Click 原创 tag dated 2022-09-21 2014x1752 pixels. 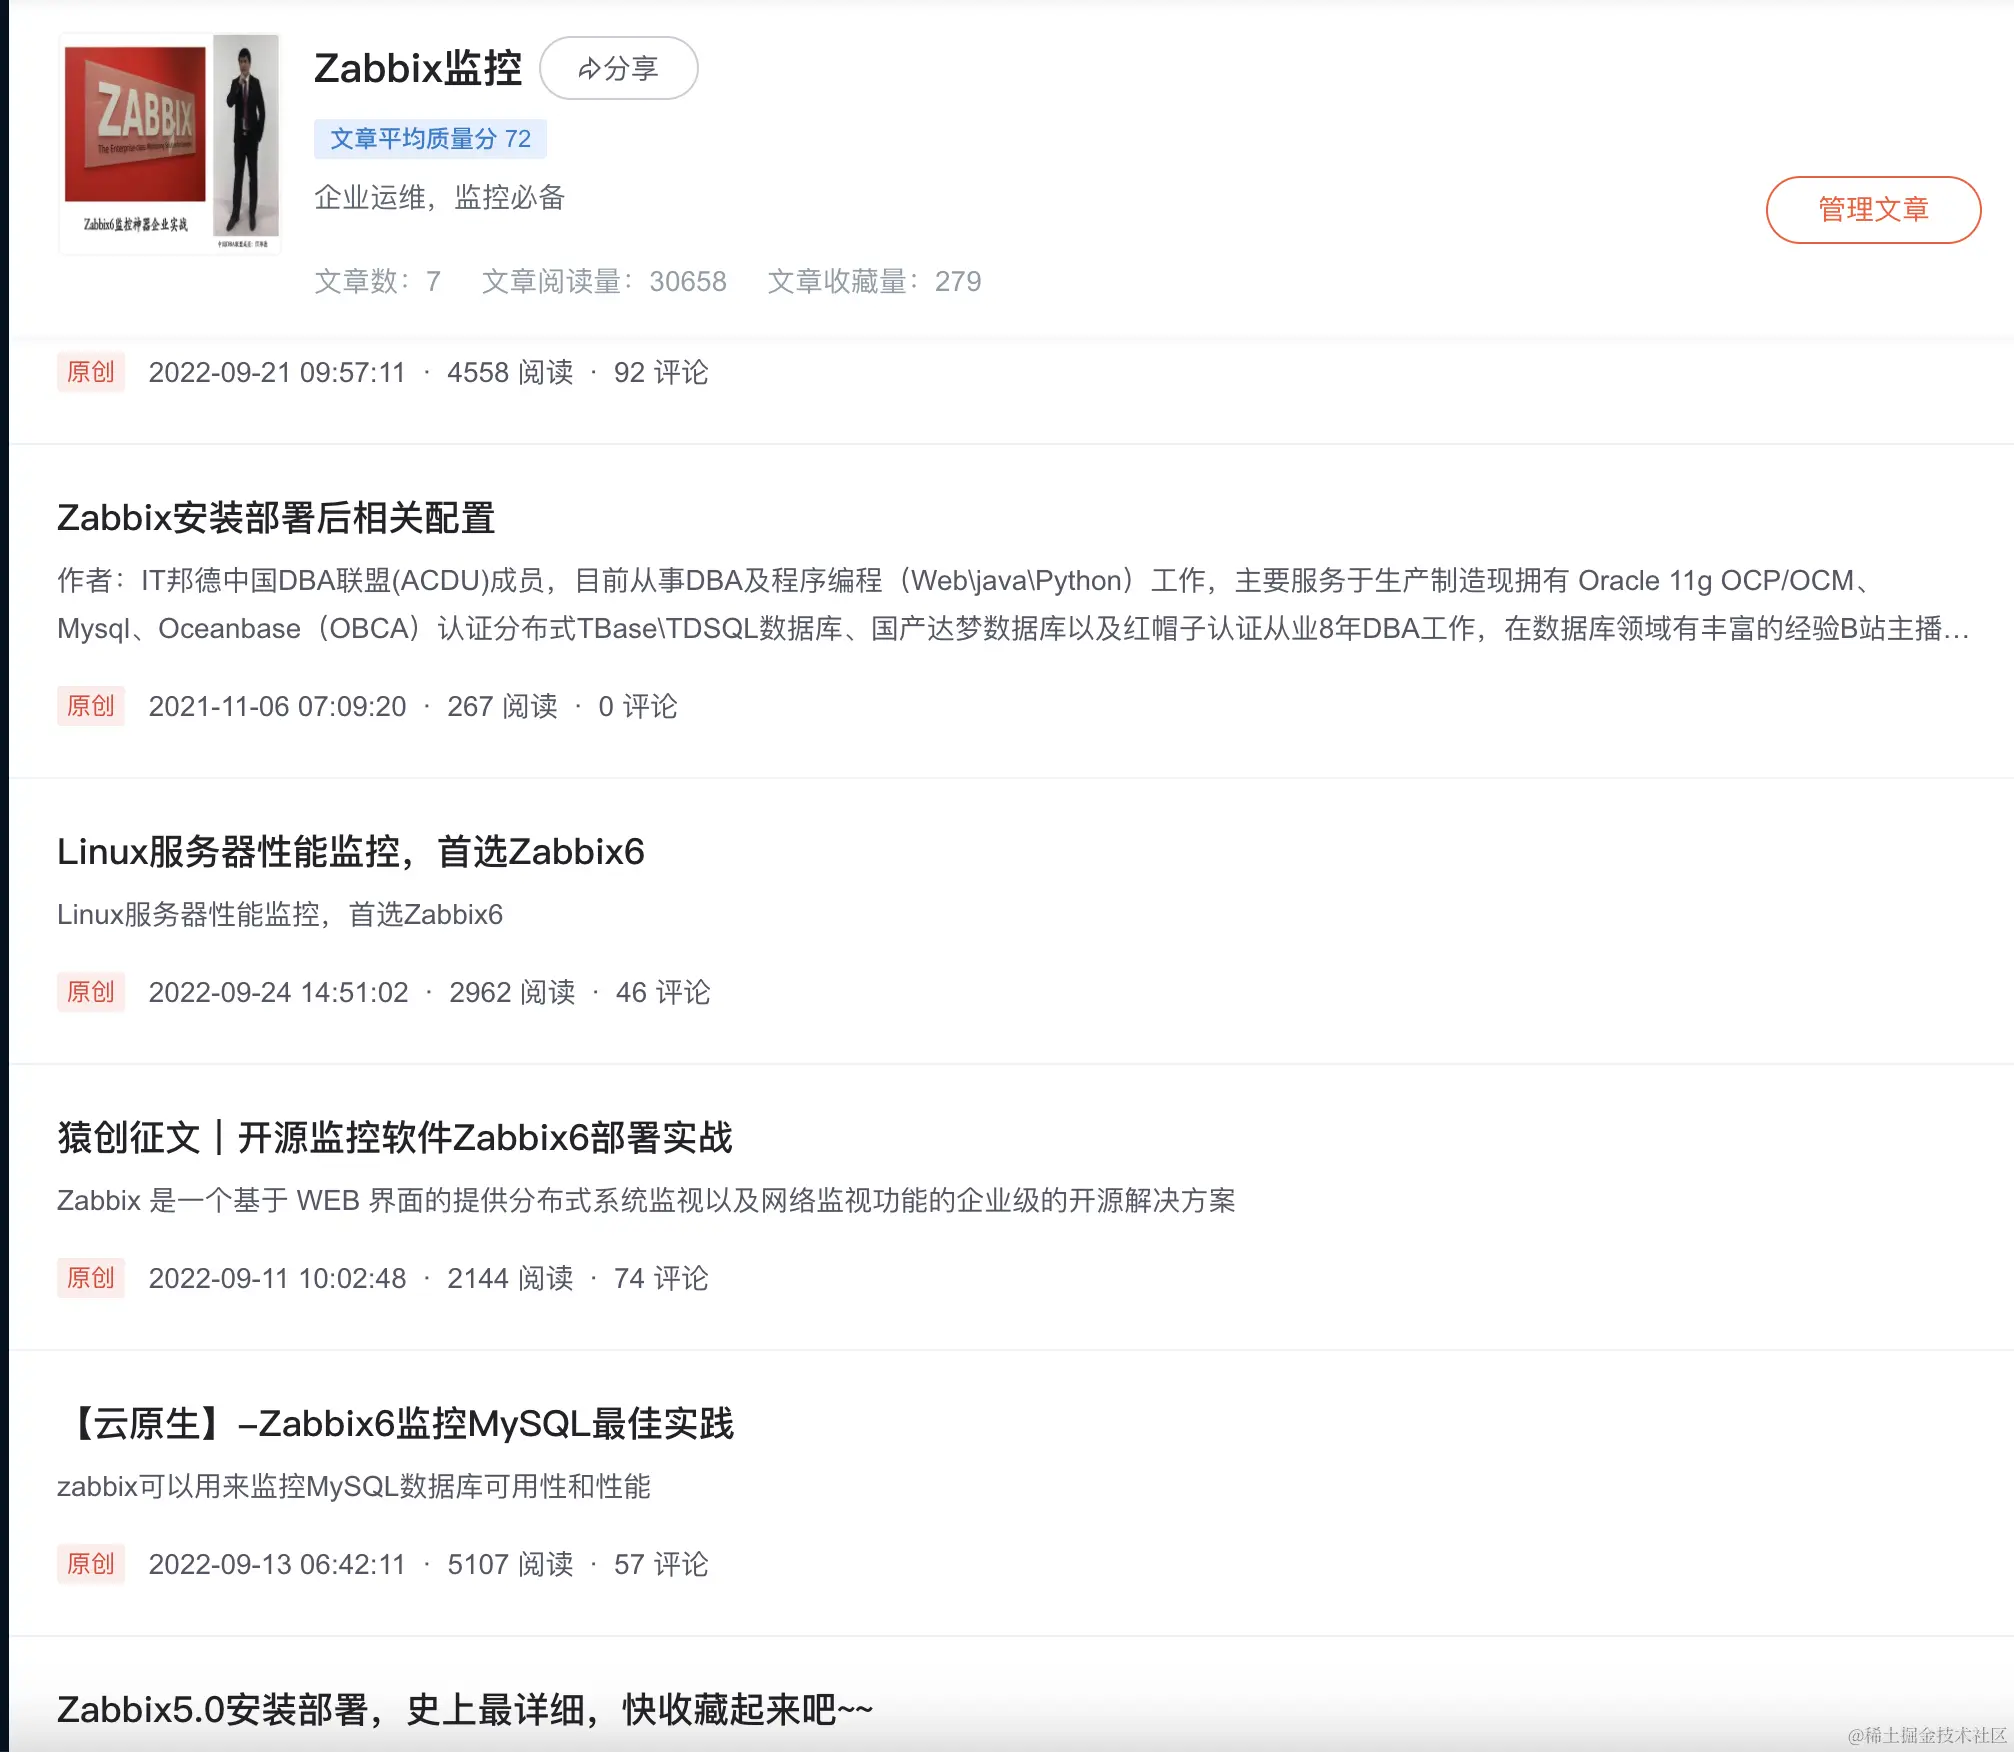[91, 373]
